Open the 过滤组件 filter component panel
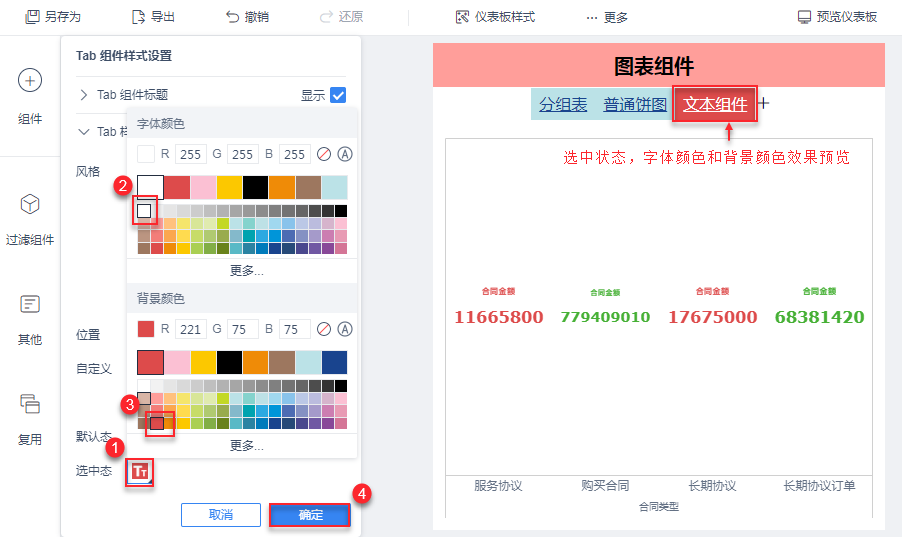902x537 pixels. coord(30,205)
